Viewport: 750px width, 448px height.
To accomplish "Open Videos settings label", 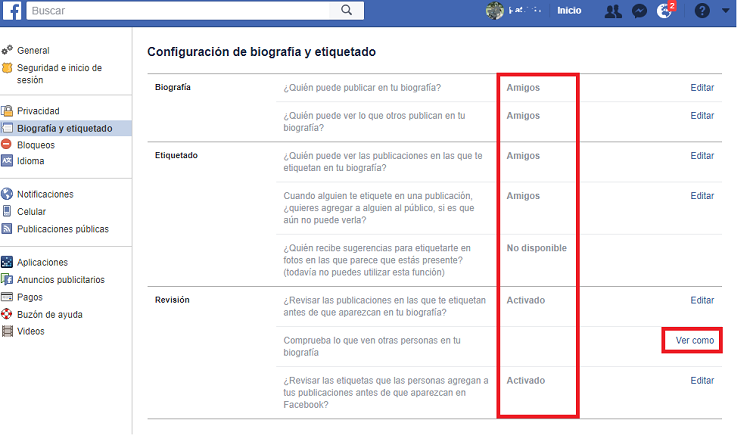I will pos(31,331).
